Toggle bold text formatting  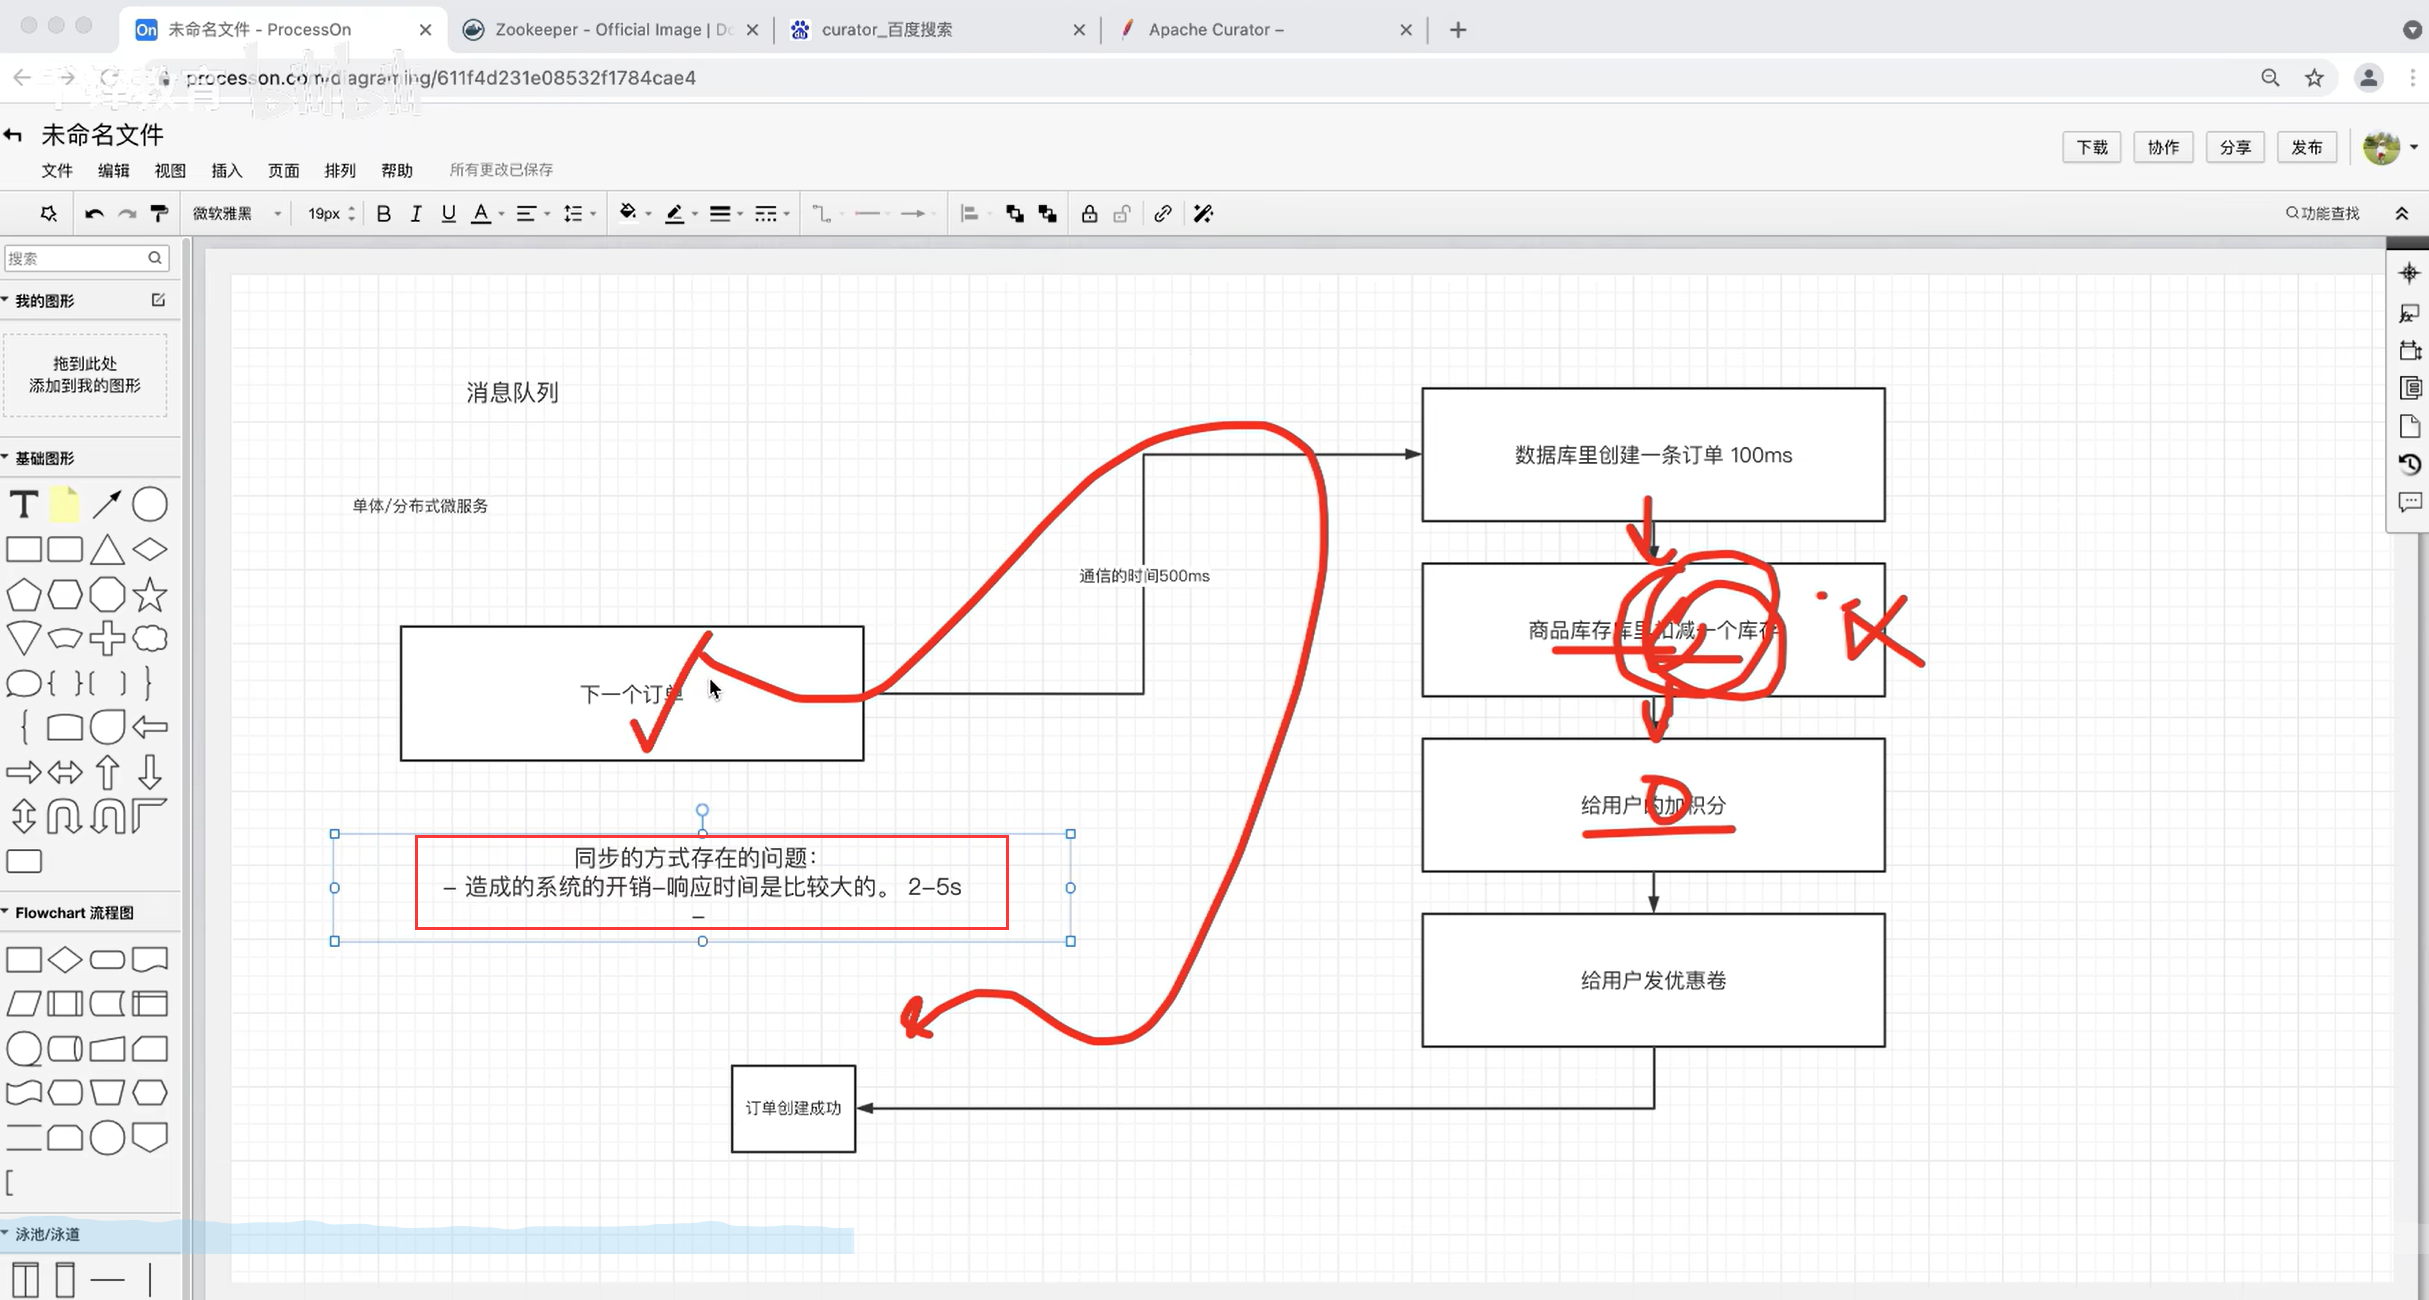pos(383,213)
